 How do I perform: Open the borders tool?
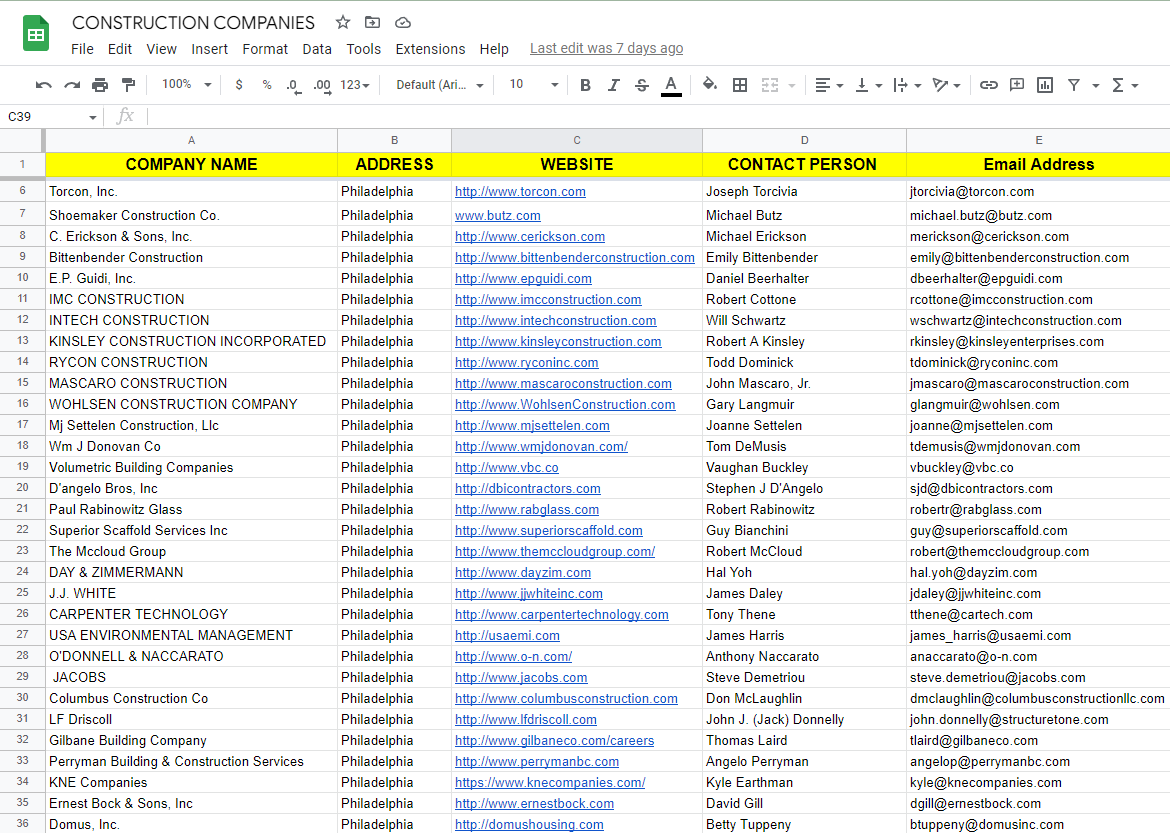[739, 85]
